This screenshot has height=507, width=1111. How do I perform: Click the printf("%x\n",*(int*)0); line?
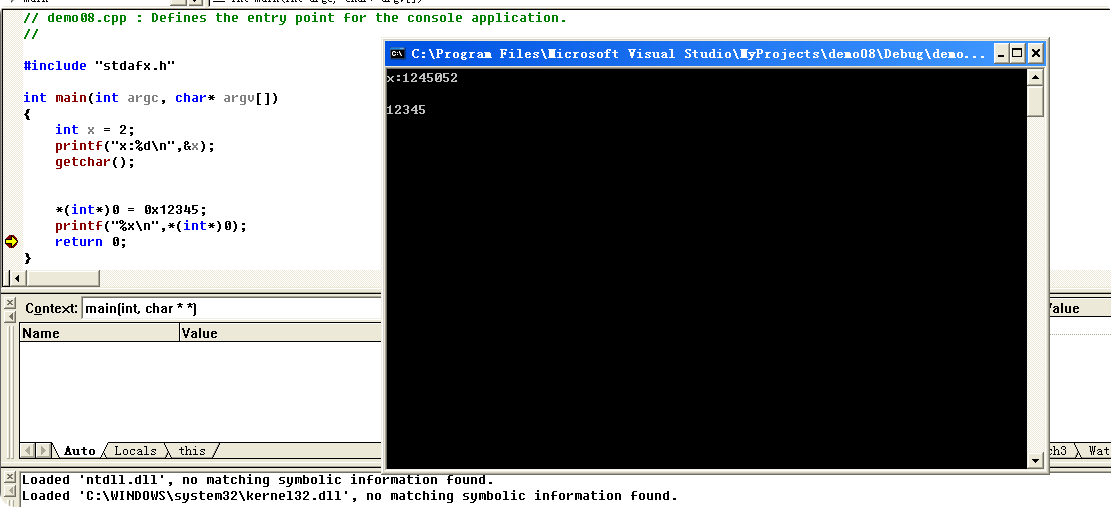click(151, 227)
